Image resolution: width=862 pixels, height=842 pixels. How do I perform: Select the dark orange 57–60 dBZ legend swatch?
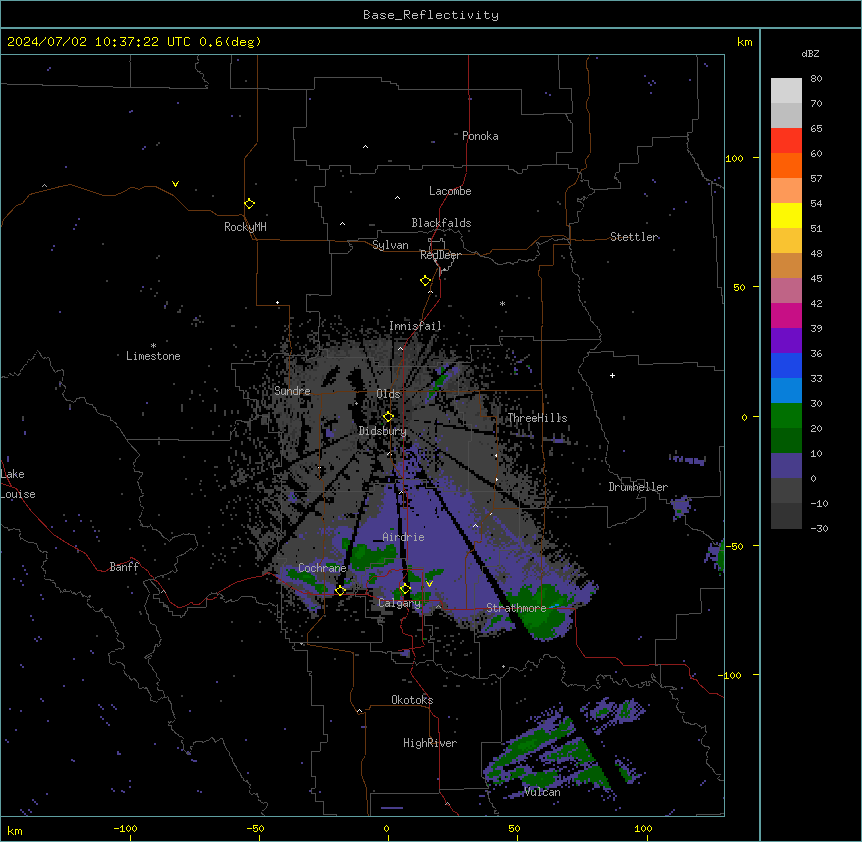point(786,166)
